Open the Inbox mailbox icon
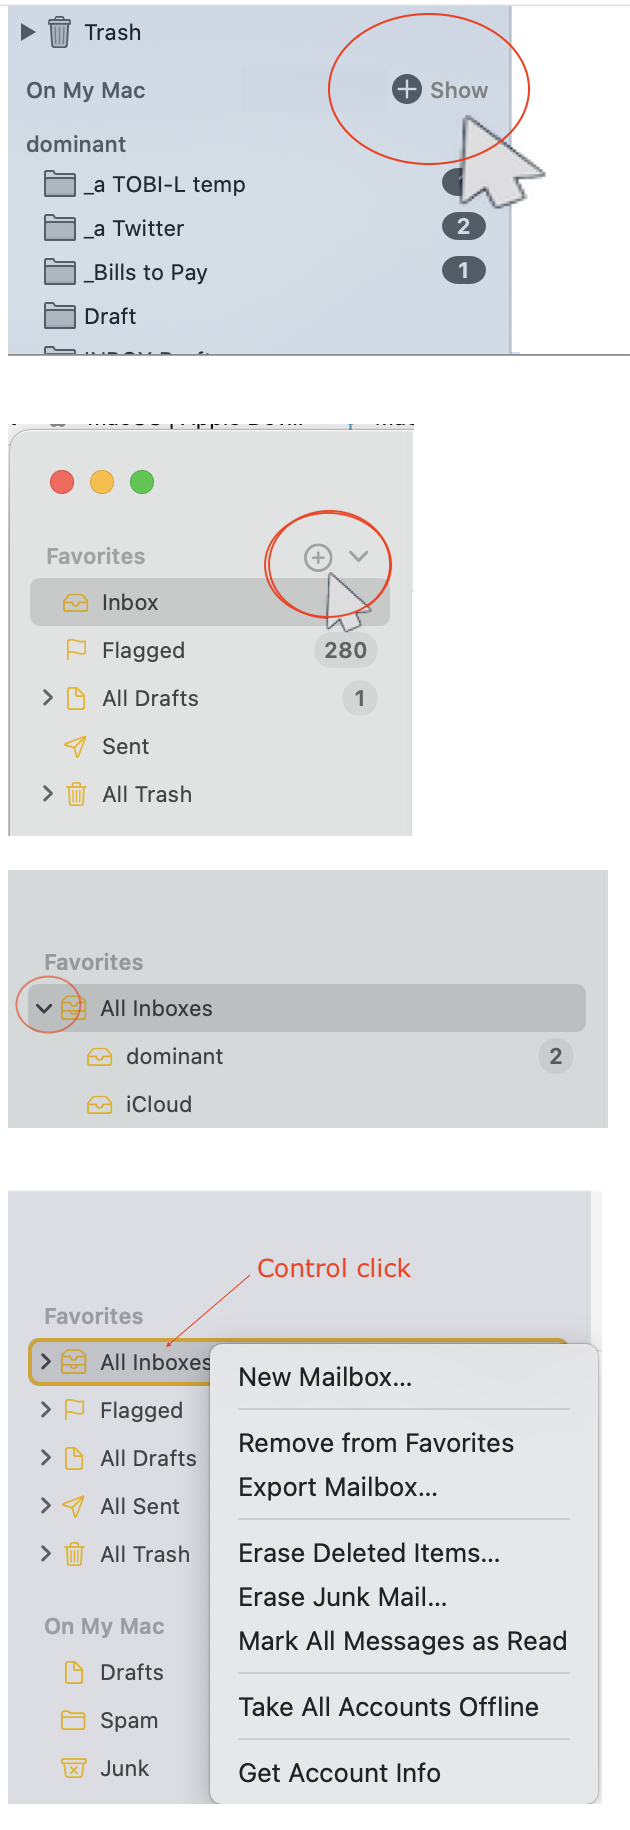This screenshot has width=630, height=1830. click(x=77, y=602)
